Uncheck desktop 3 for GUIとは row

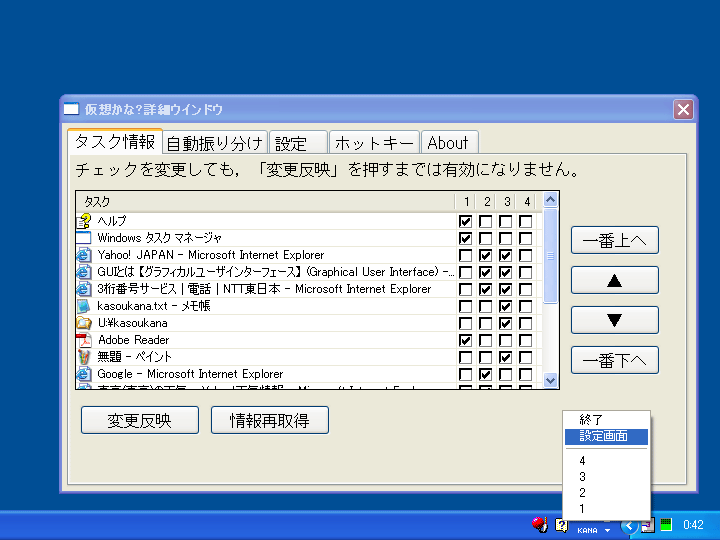point(506,272)
